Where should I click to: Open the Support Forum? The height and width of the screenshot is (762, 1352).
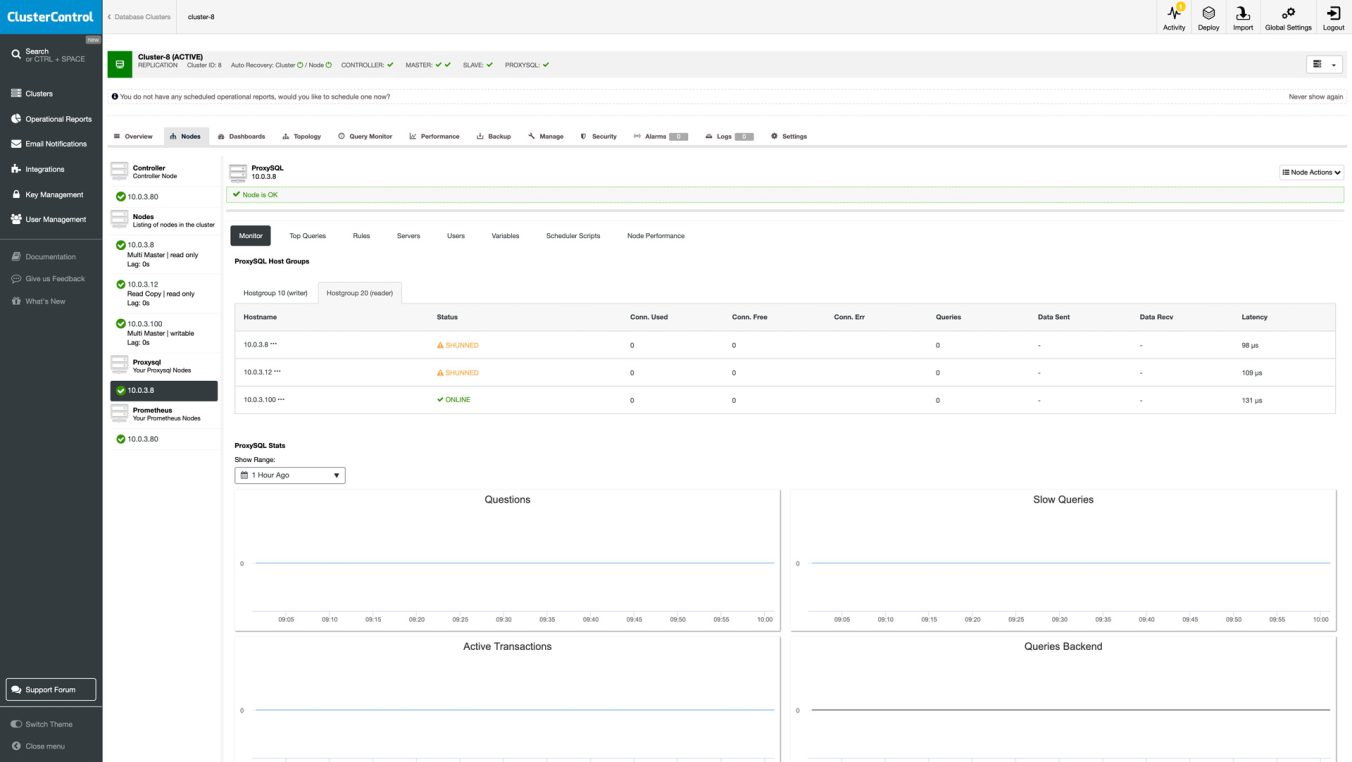pyautogui.click(x=50, y=689)
